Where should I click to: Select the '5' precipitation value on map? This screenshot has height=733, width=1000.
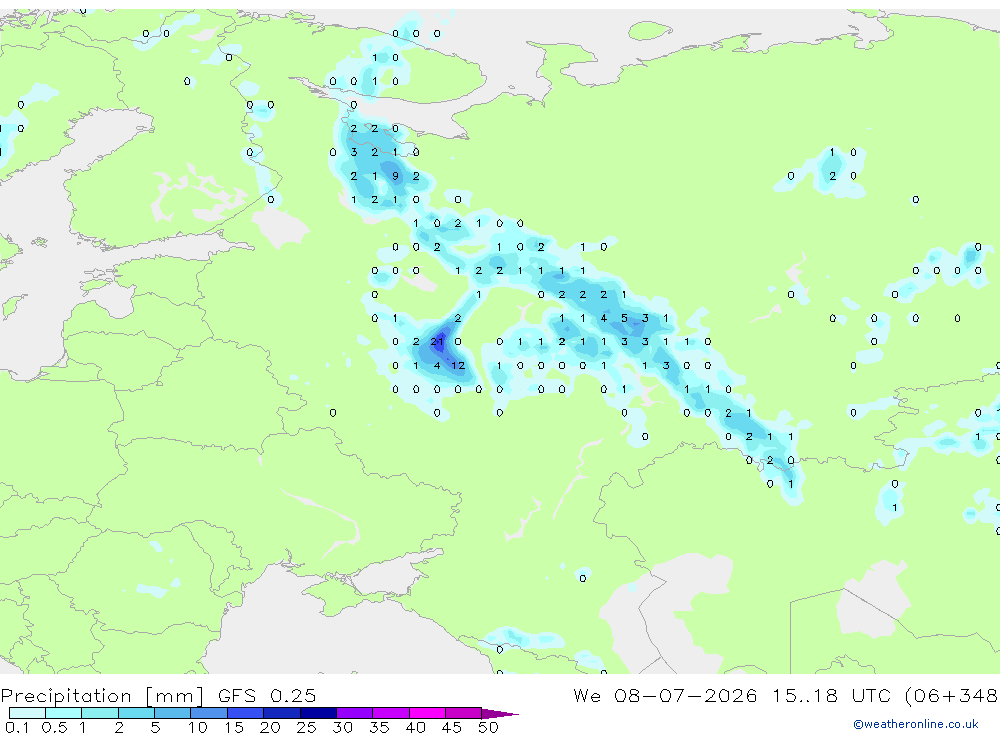click(624, 318)
